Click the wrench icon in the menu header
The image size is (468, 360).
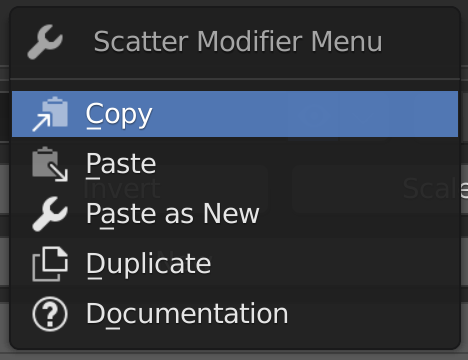45,42
